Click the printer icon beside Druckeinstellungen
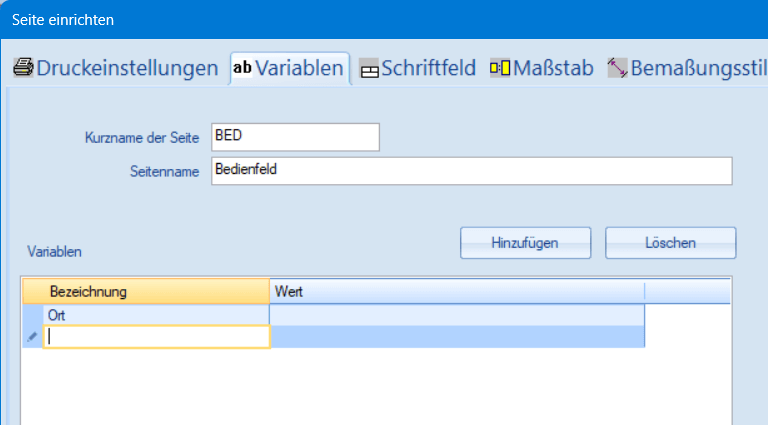This screenshot has height=425, width=768. (x=23, y=68)
